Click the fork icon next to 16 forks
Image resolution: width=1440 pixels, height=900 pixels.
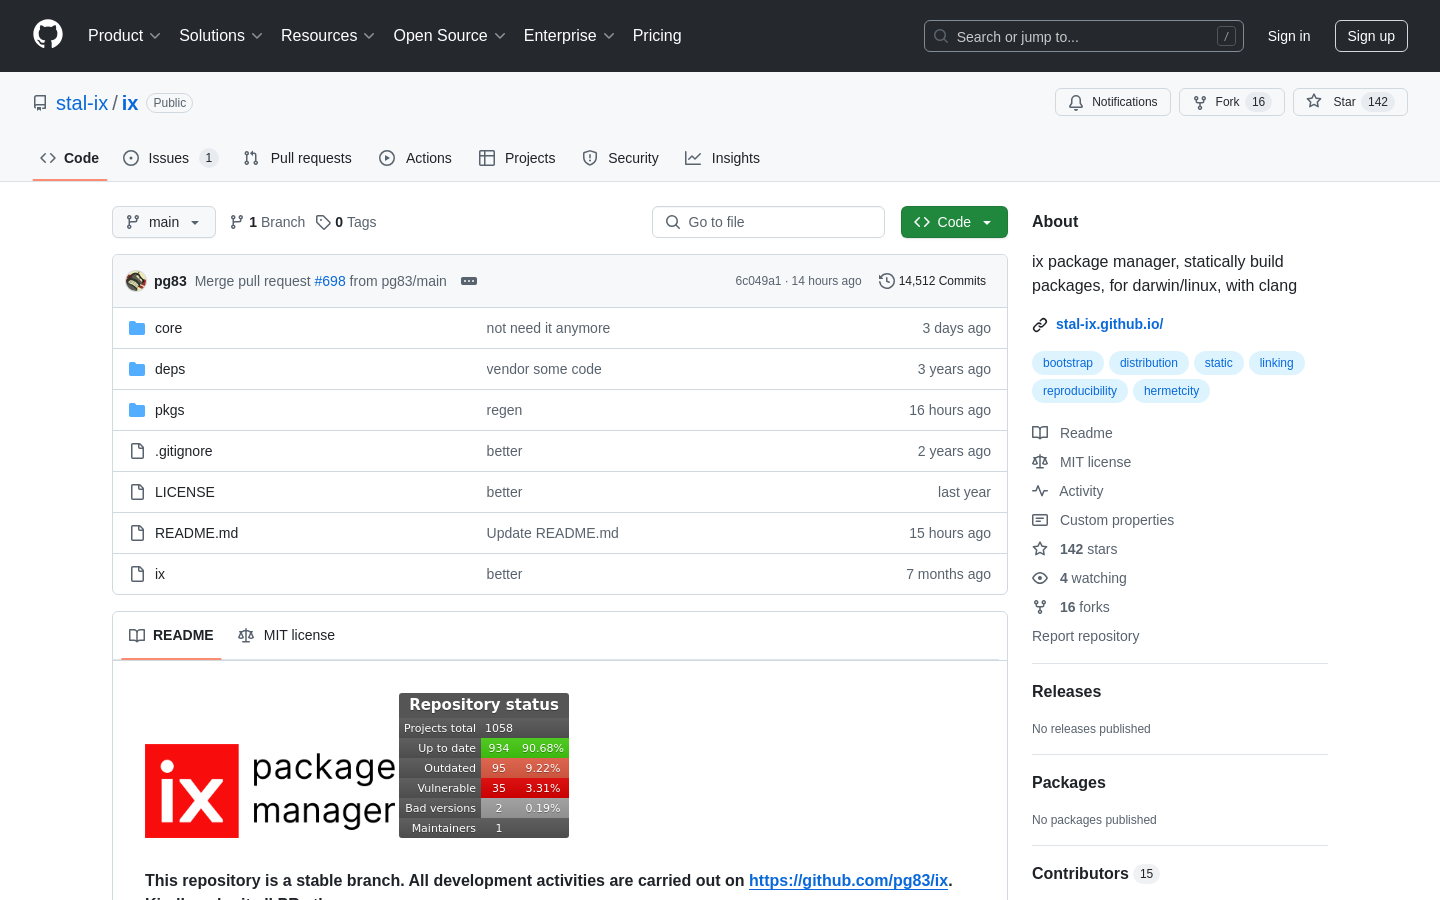[x=1040, y=607]
